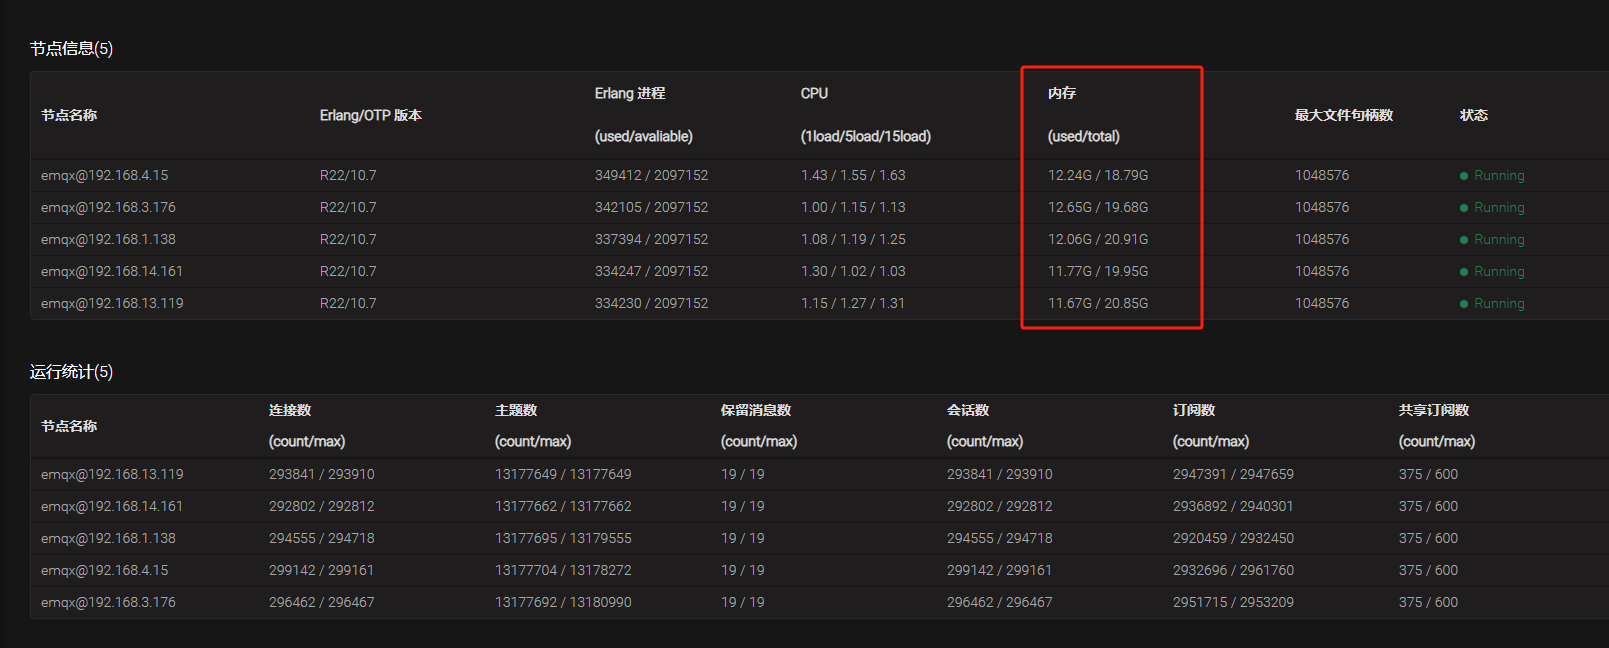Screen dimensions: 1609x648
Task: Select process count 342105 / 2097152
Action: coord(651,207)
